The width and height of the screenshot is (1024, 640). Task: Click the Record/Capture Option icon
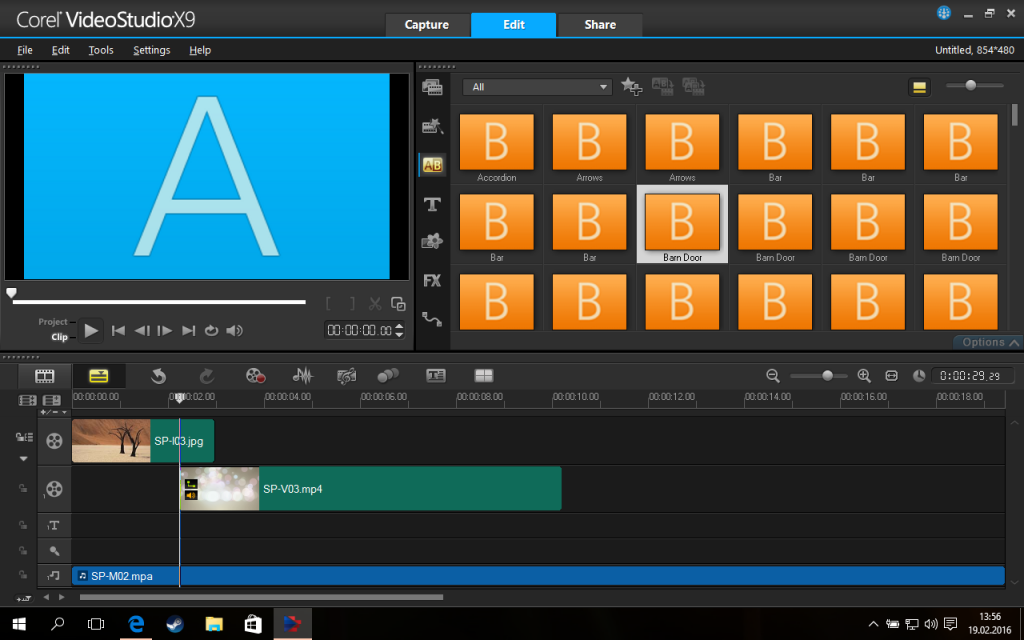point(255,376)
